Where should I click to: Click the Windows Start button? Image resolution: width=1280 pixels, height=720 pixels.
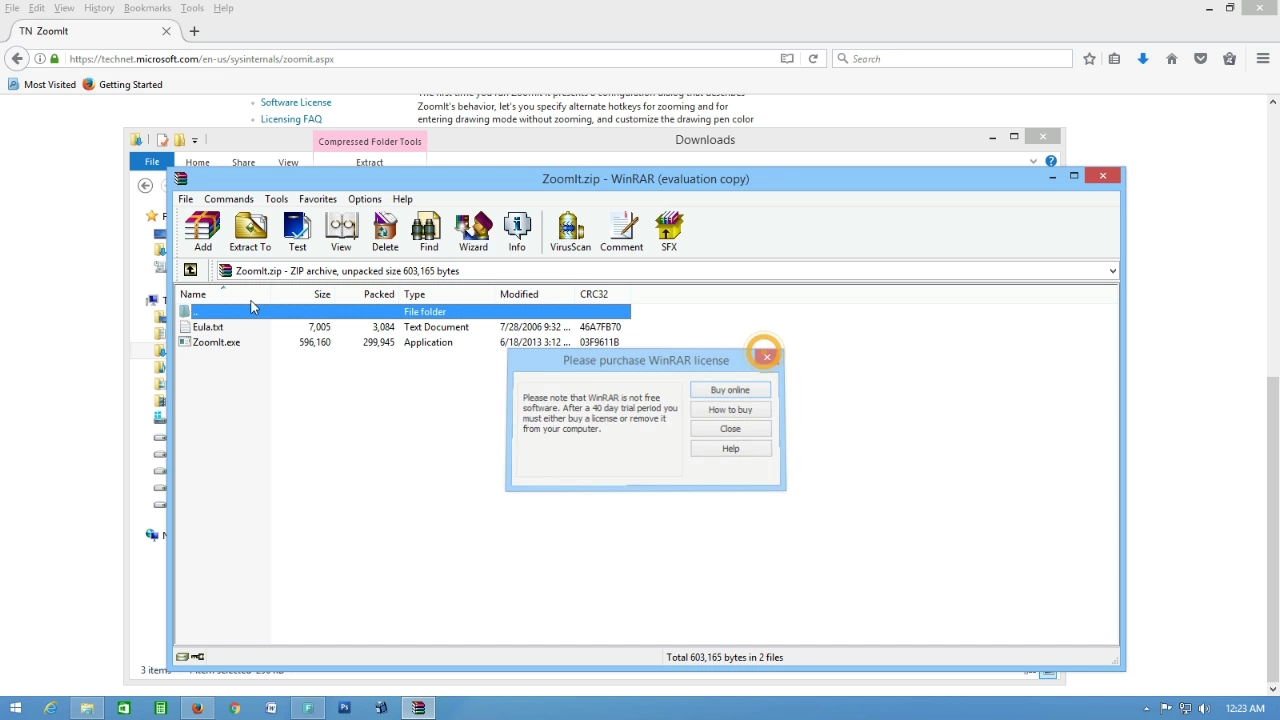click(x=15, y=708)
